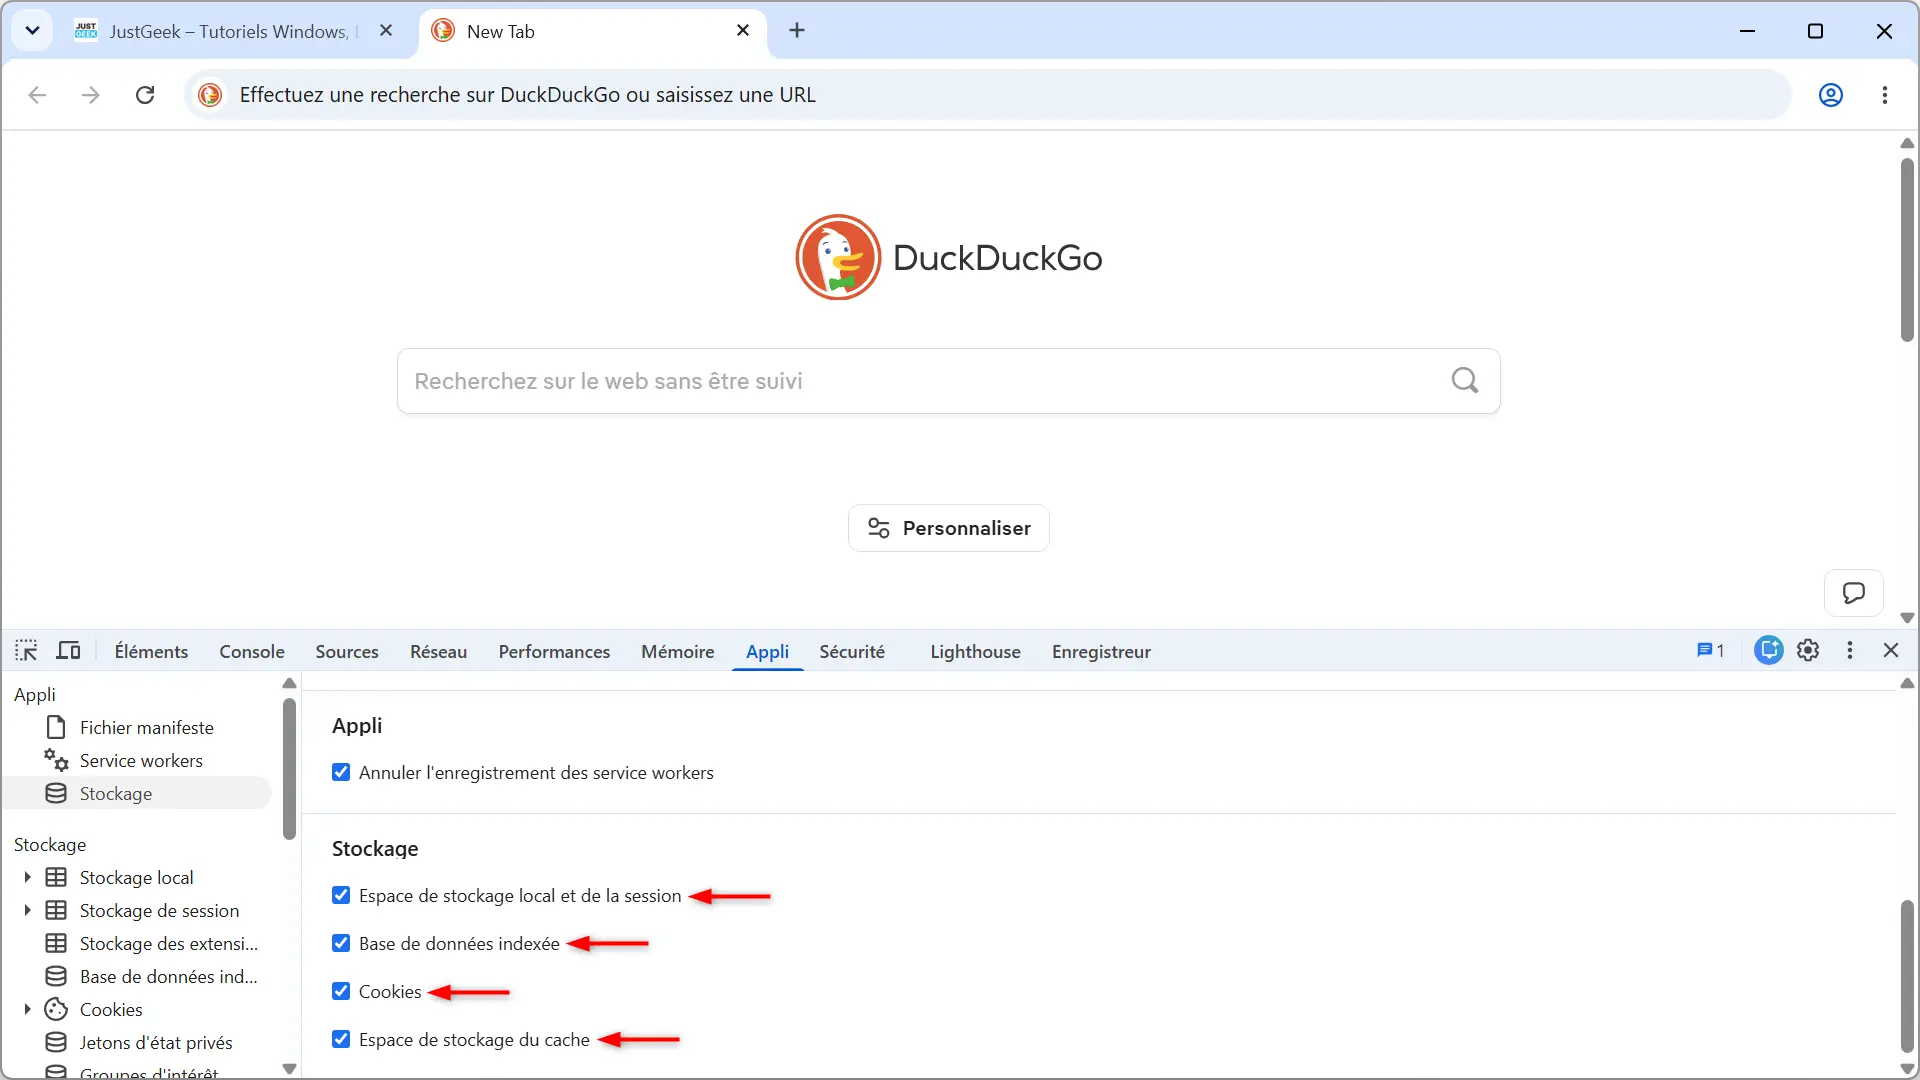Viewport: 1920px width, 1080px height.
Task: Focus the URL address bar
Action: click(x=987, y=95)
